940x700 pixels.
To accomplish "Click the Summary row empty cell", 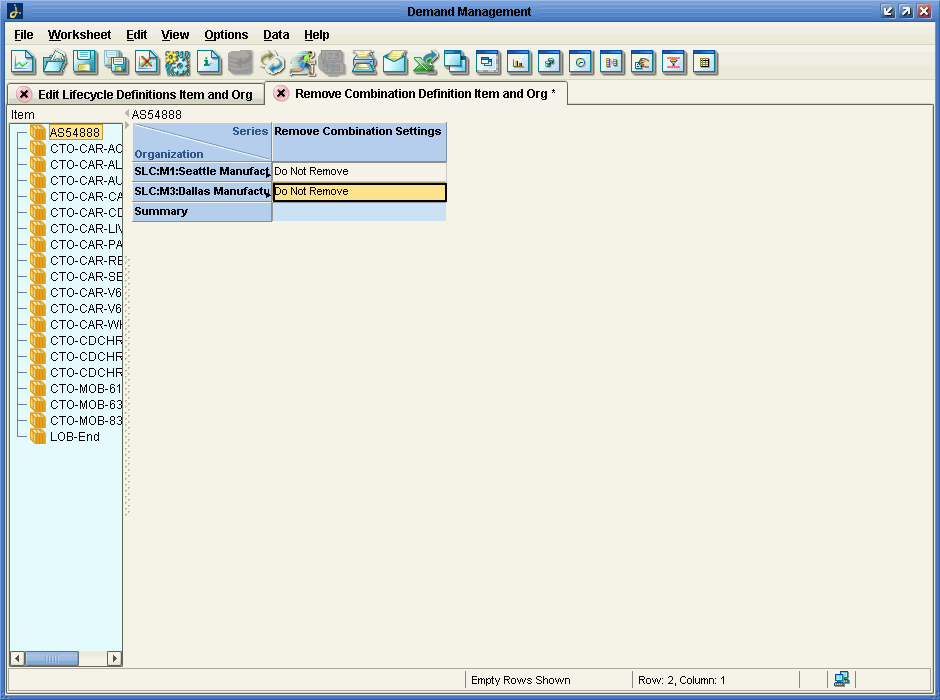I will click(x=359, y=212).
